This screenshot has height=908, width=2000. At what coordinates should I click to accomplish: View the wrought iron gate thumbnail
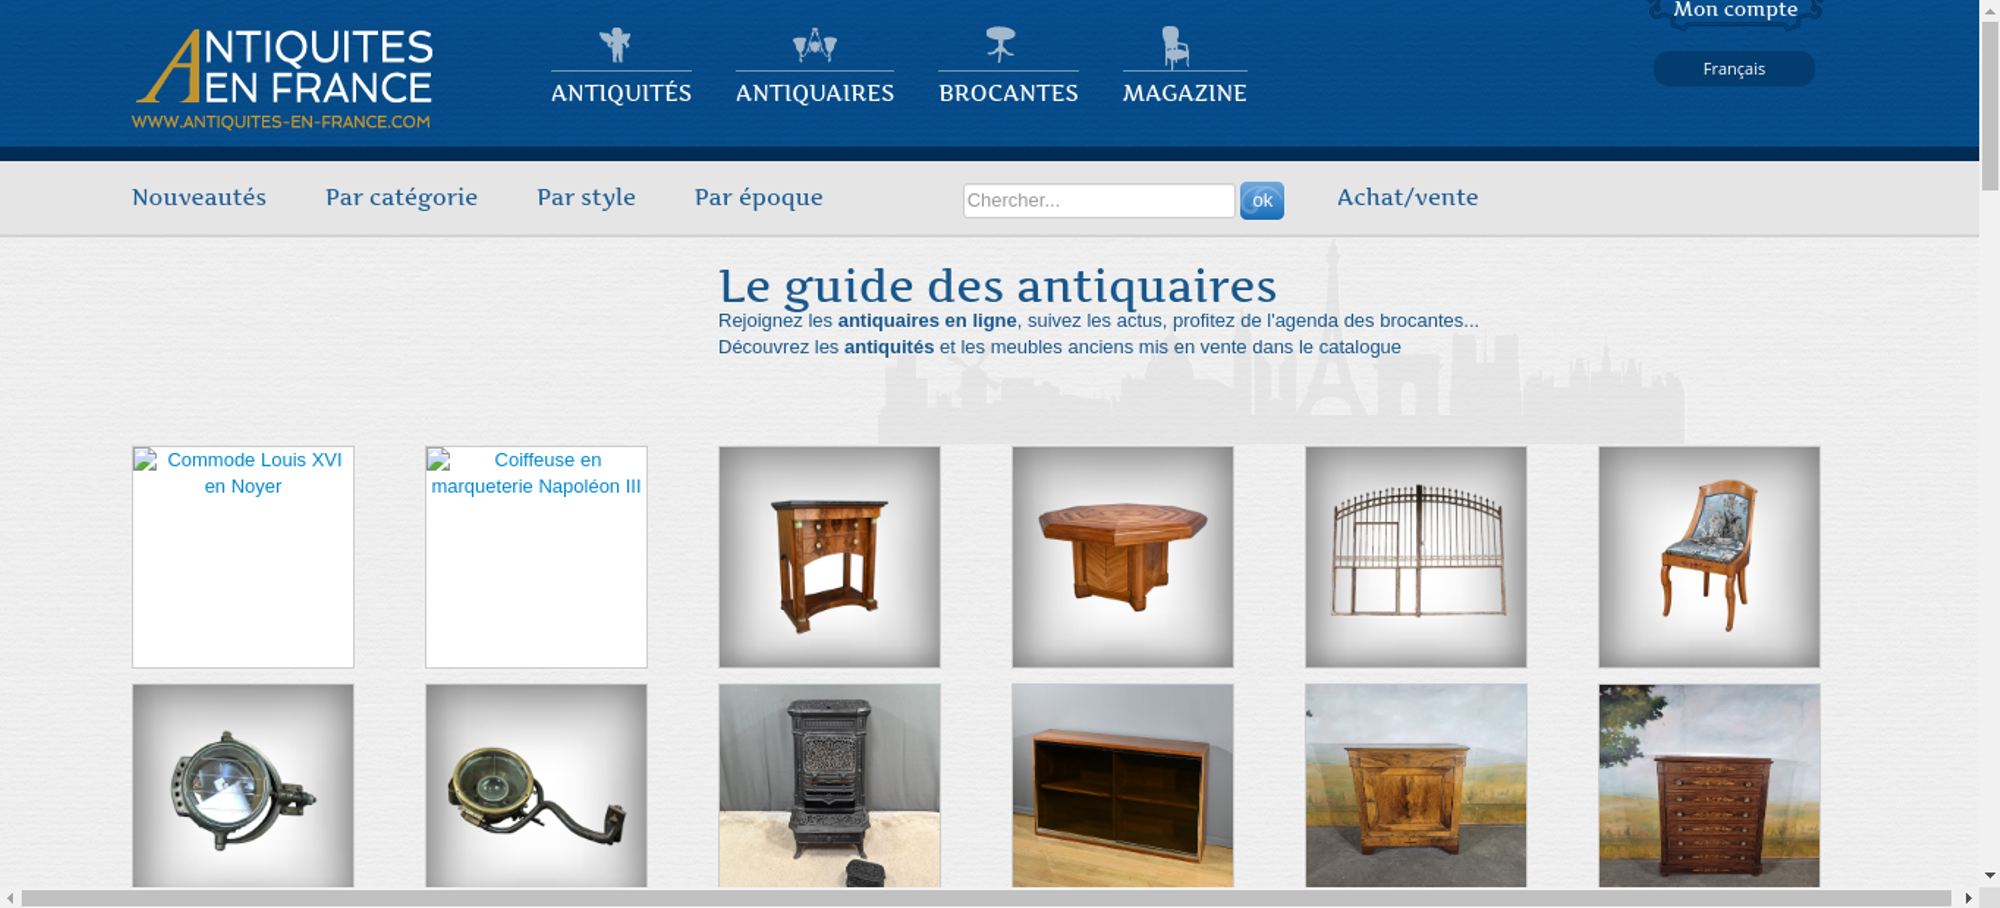tap(1415, 556)
